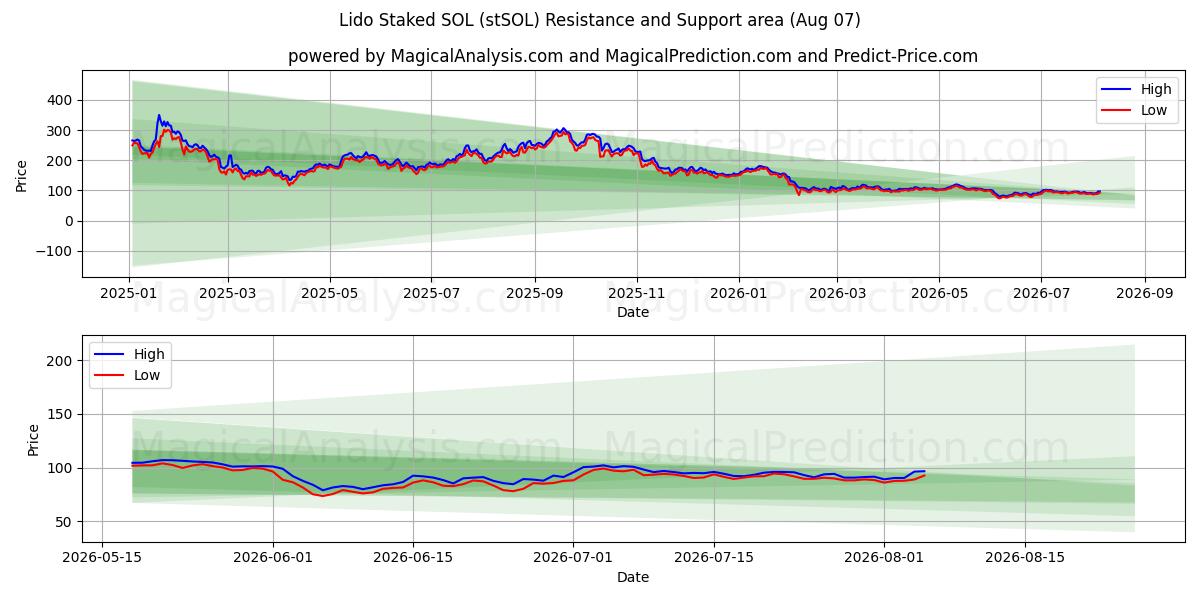Click the '2026-05-15' x-axis label in the bottom chart
Screen dimensions: 1200x600
pos(102,558)
